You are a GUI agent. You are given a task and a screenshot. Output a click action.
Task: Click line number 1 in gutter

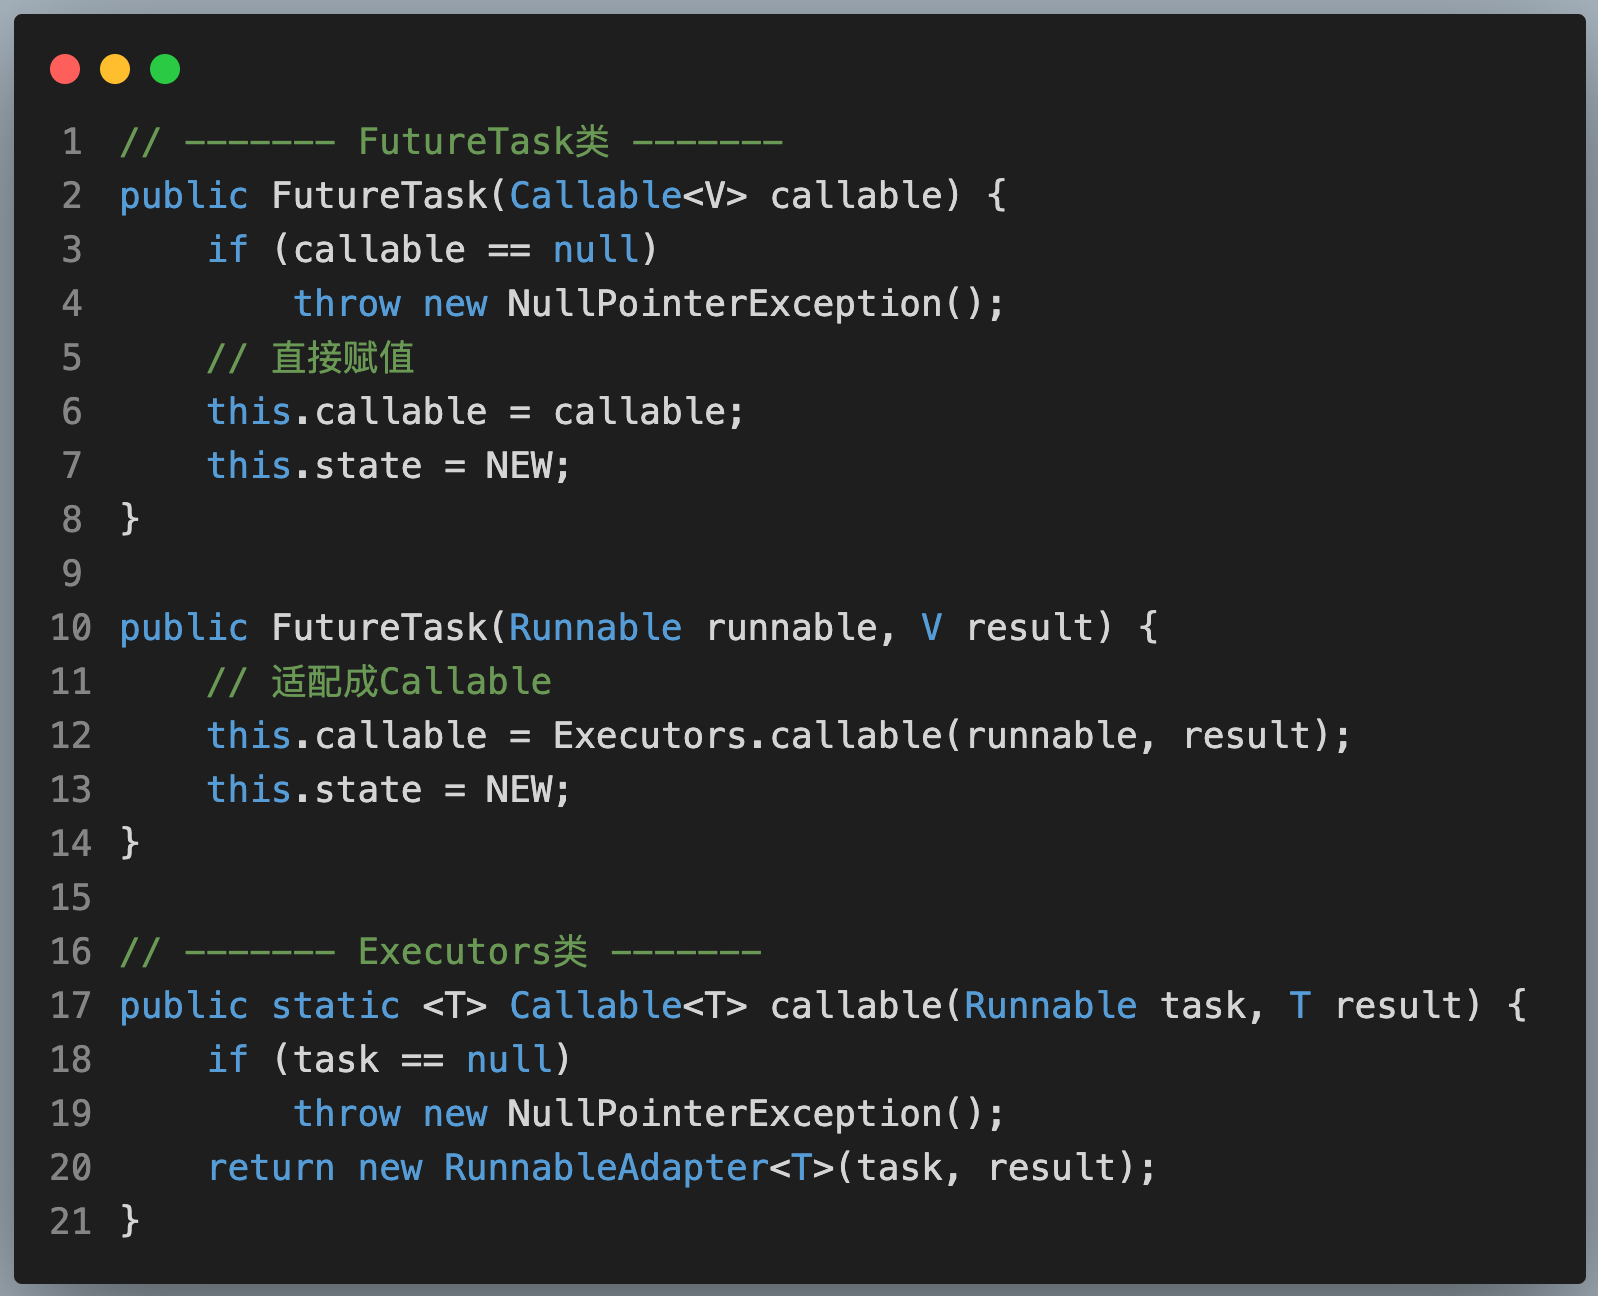pyautogui.click(x=72, y=142)
